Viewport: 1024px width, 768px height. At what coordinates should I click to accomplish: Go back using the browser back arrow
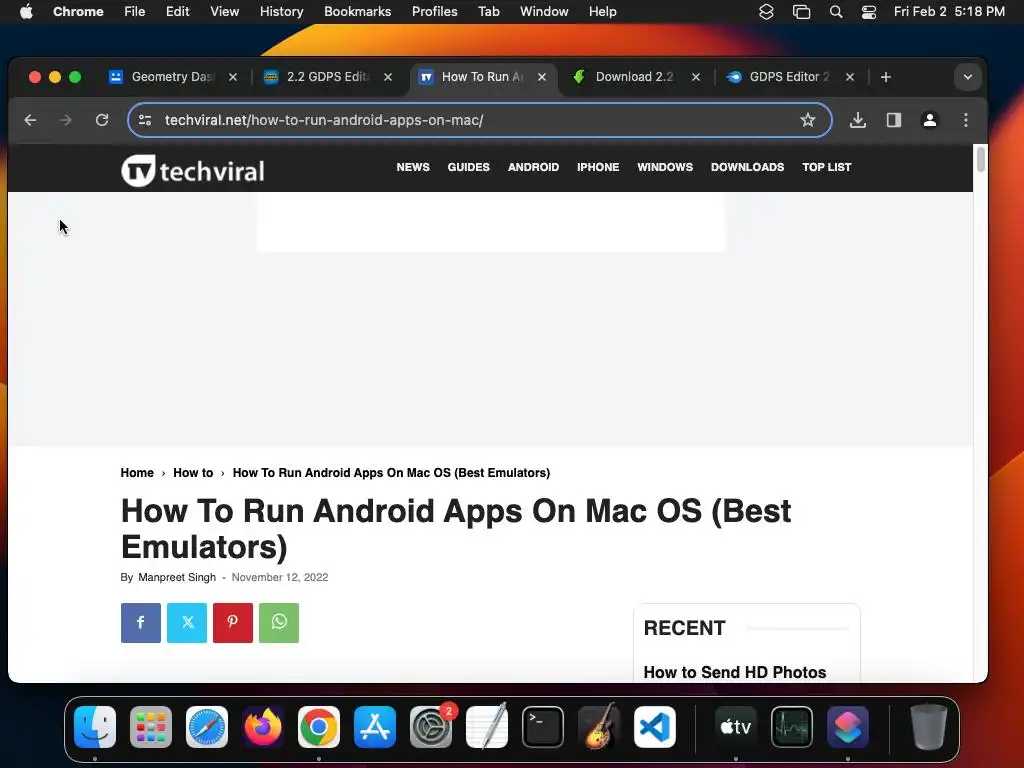coord(30,120)
